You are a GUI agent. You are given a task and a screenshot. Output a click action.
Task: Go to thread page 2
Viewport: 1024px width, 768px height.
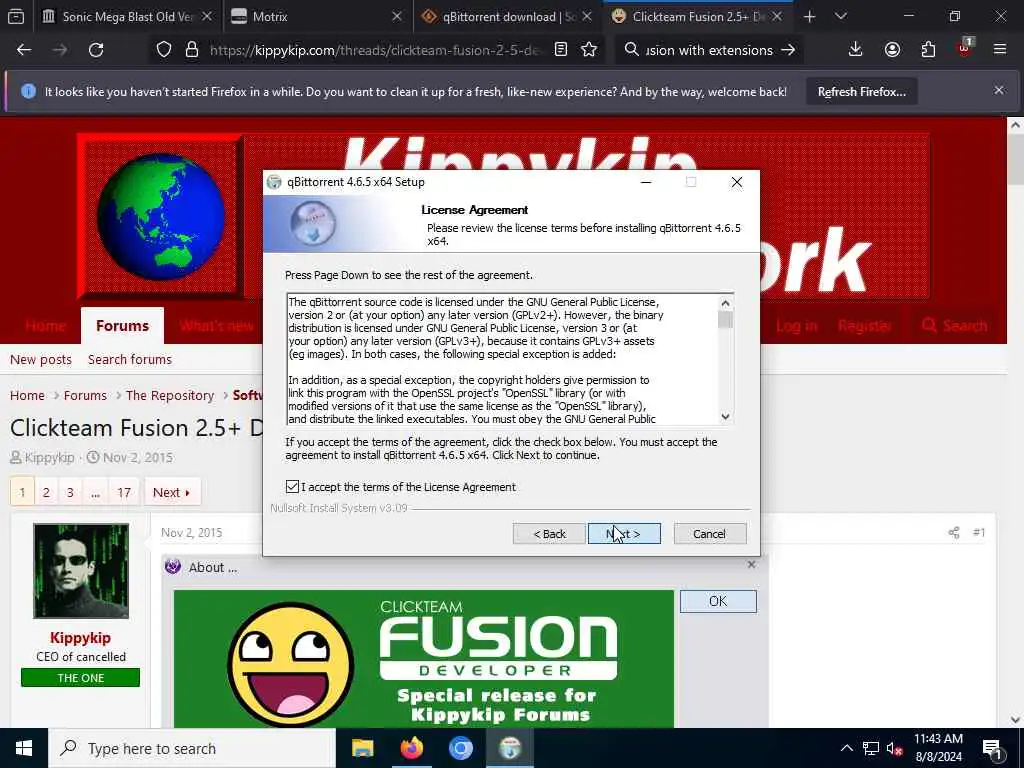pos(46,492)
